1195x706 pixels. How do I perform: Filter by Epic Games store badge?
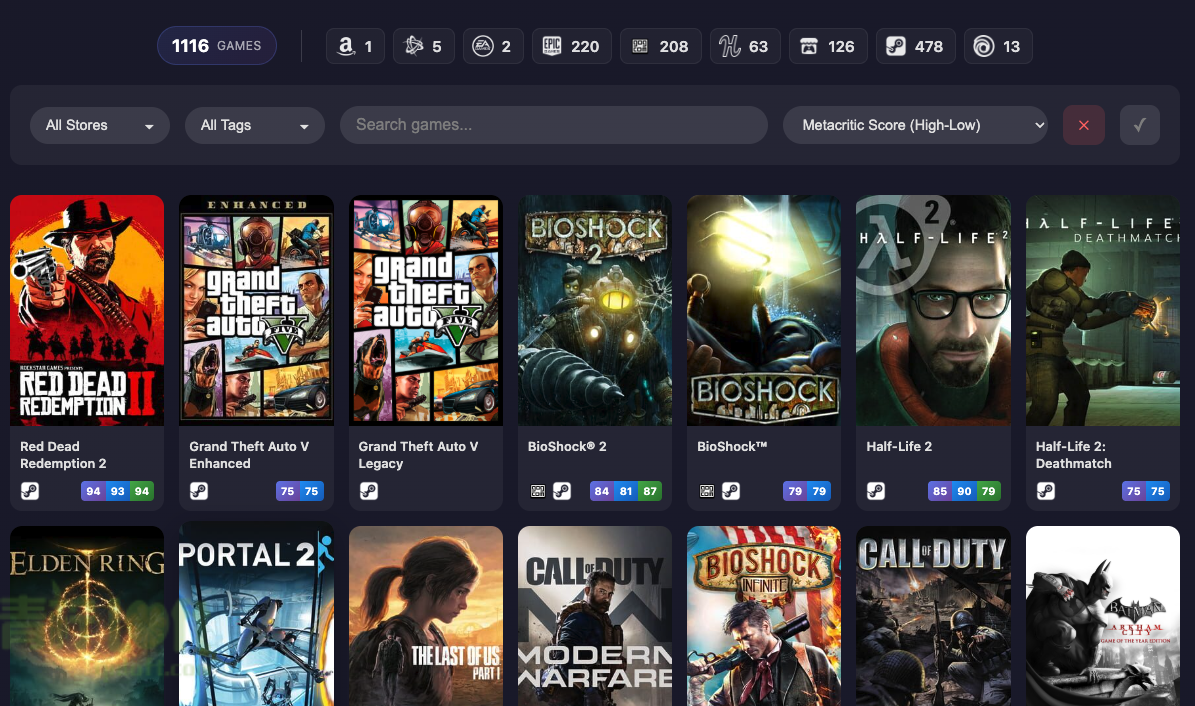coord(571,46)
